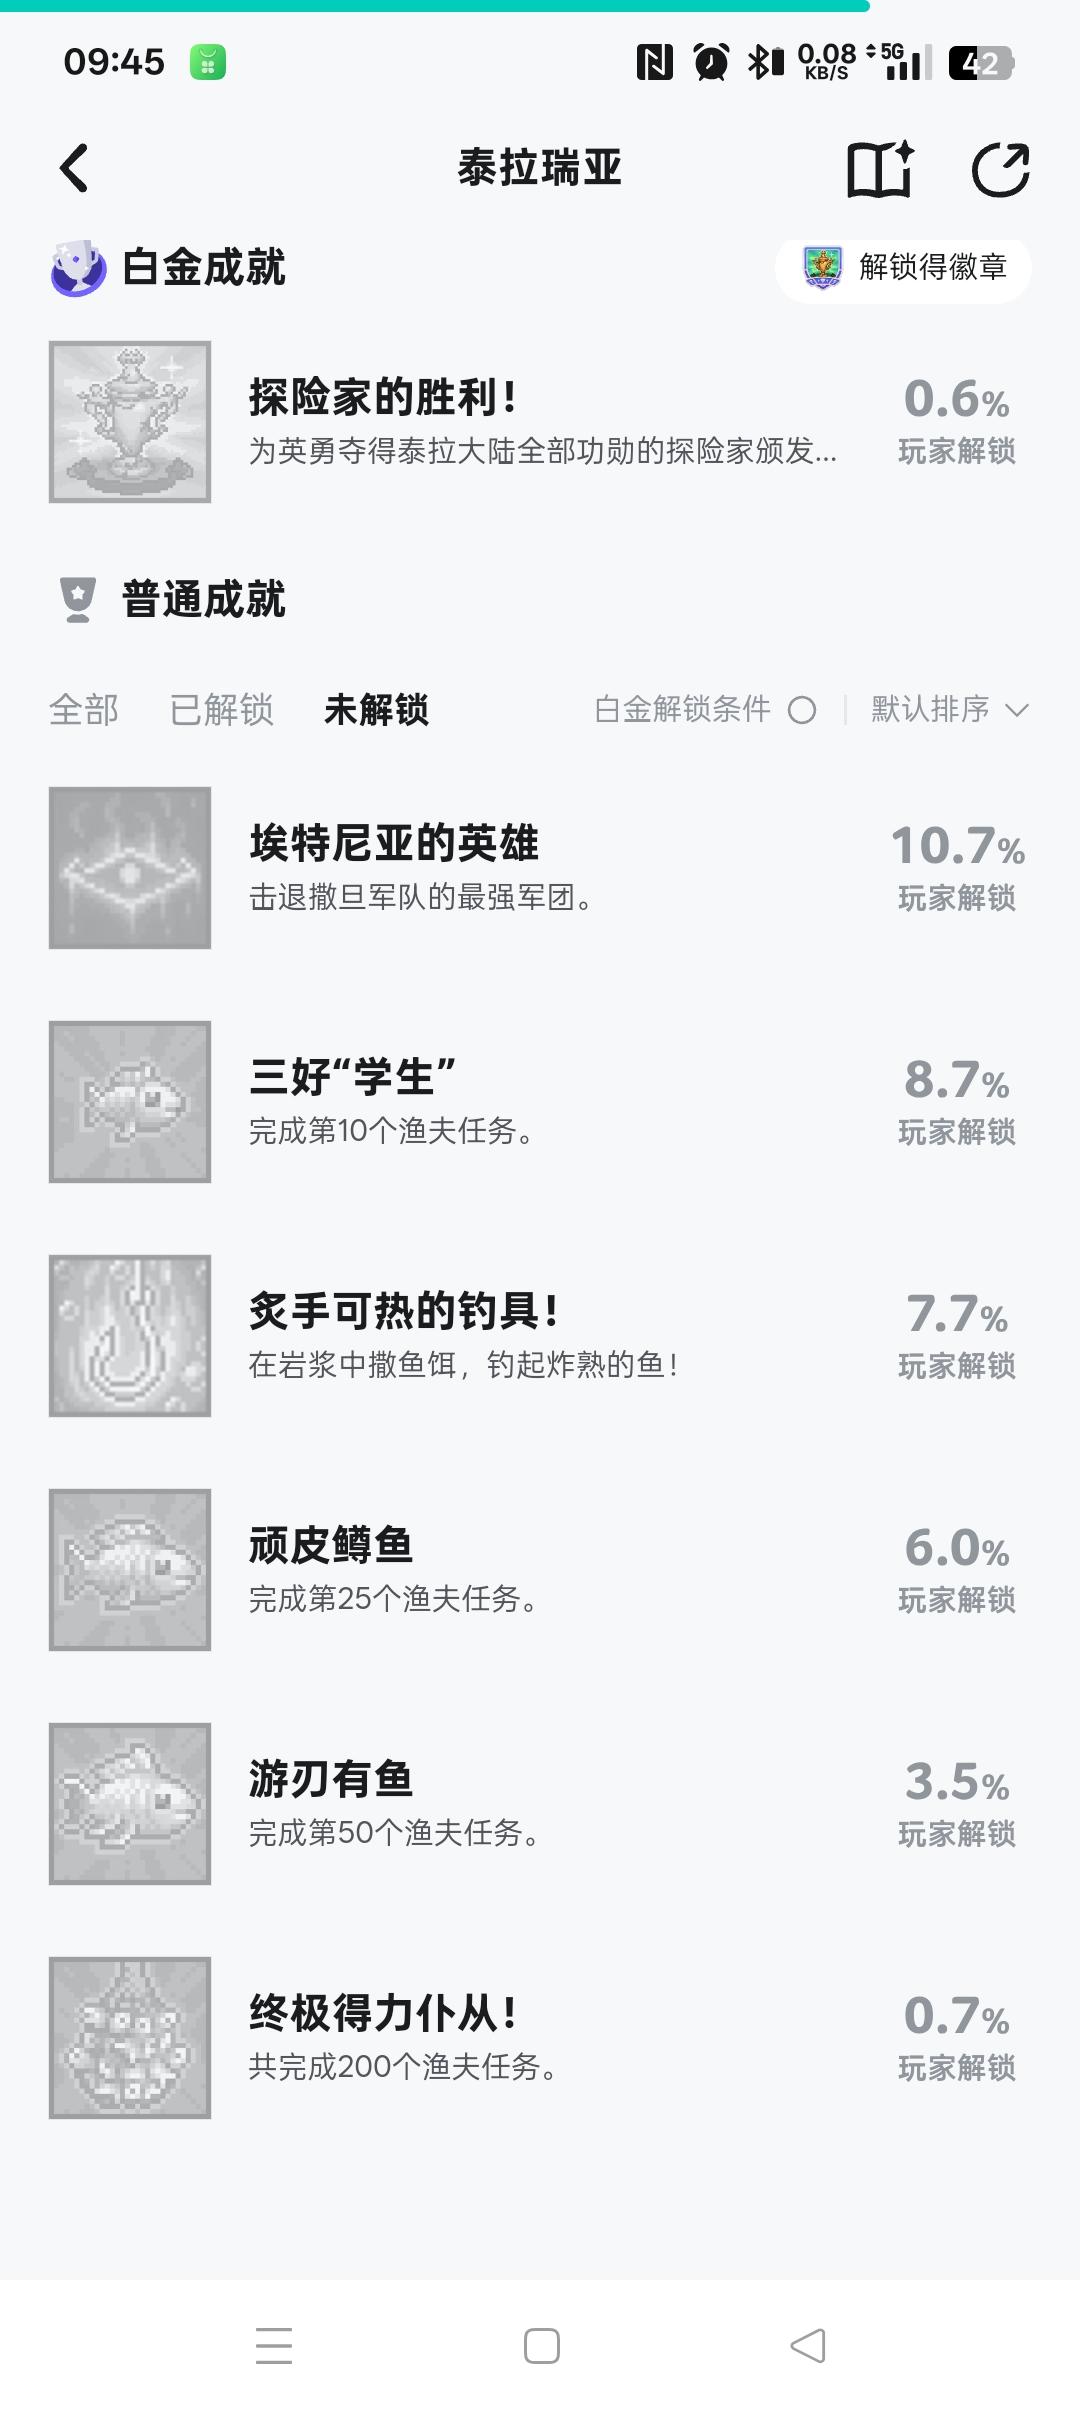Switch to the 已解锁 tab
Viewport: 1080px width, 2412px height.
click(x=222, y=710)
